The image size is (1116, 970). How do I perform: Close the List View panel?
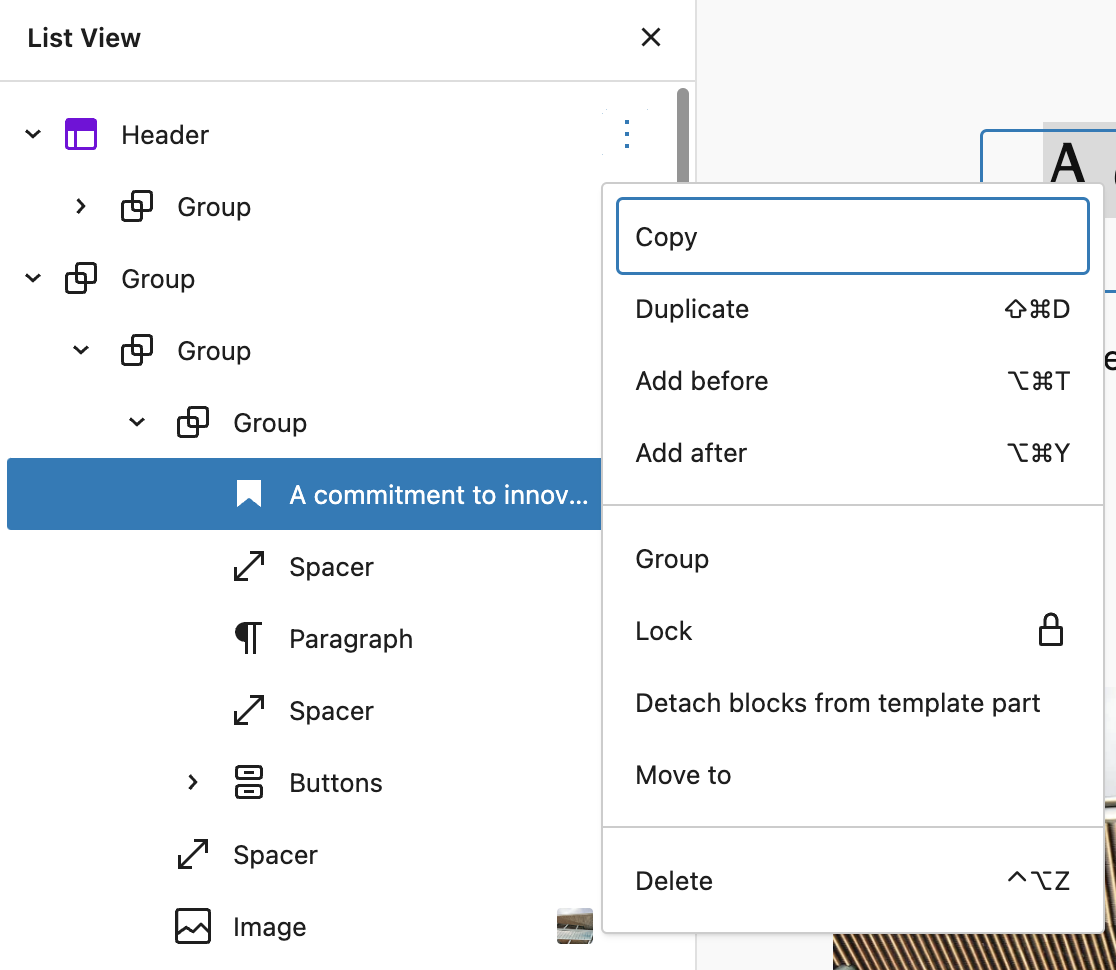pyautogui.click(x=651, y=37)
